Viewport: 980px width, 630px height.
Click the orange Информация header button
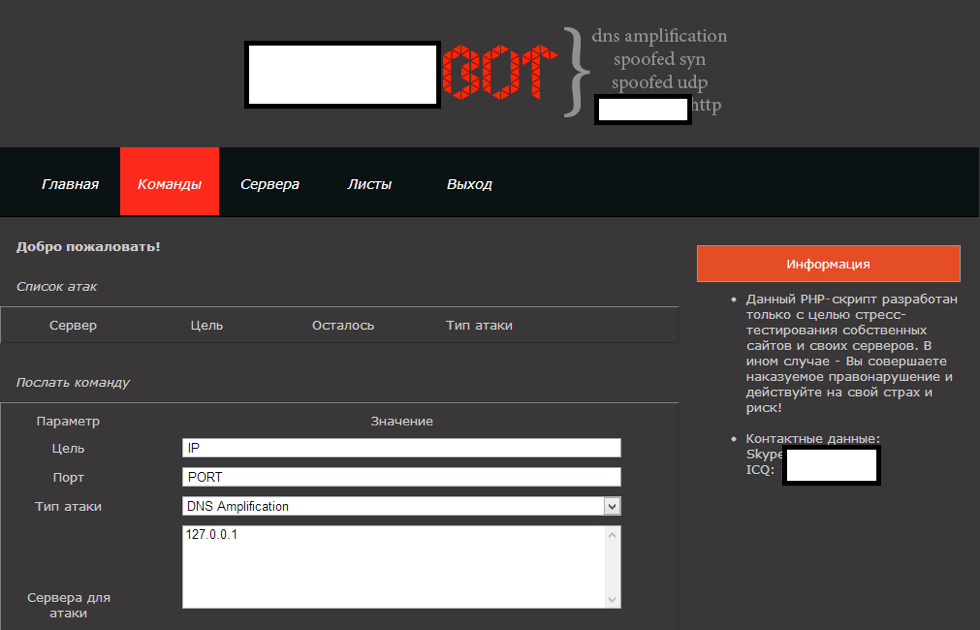(828, 264)
